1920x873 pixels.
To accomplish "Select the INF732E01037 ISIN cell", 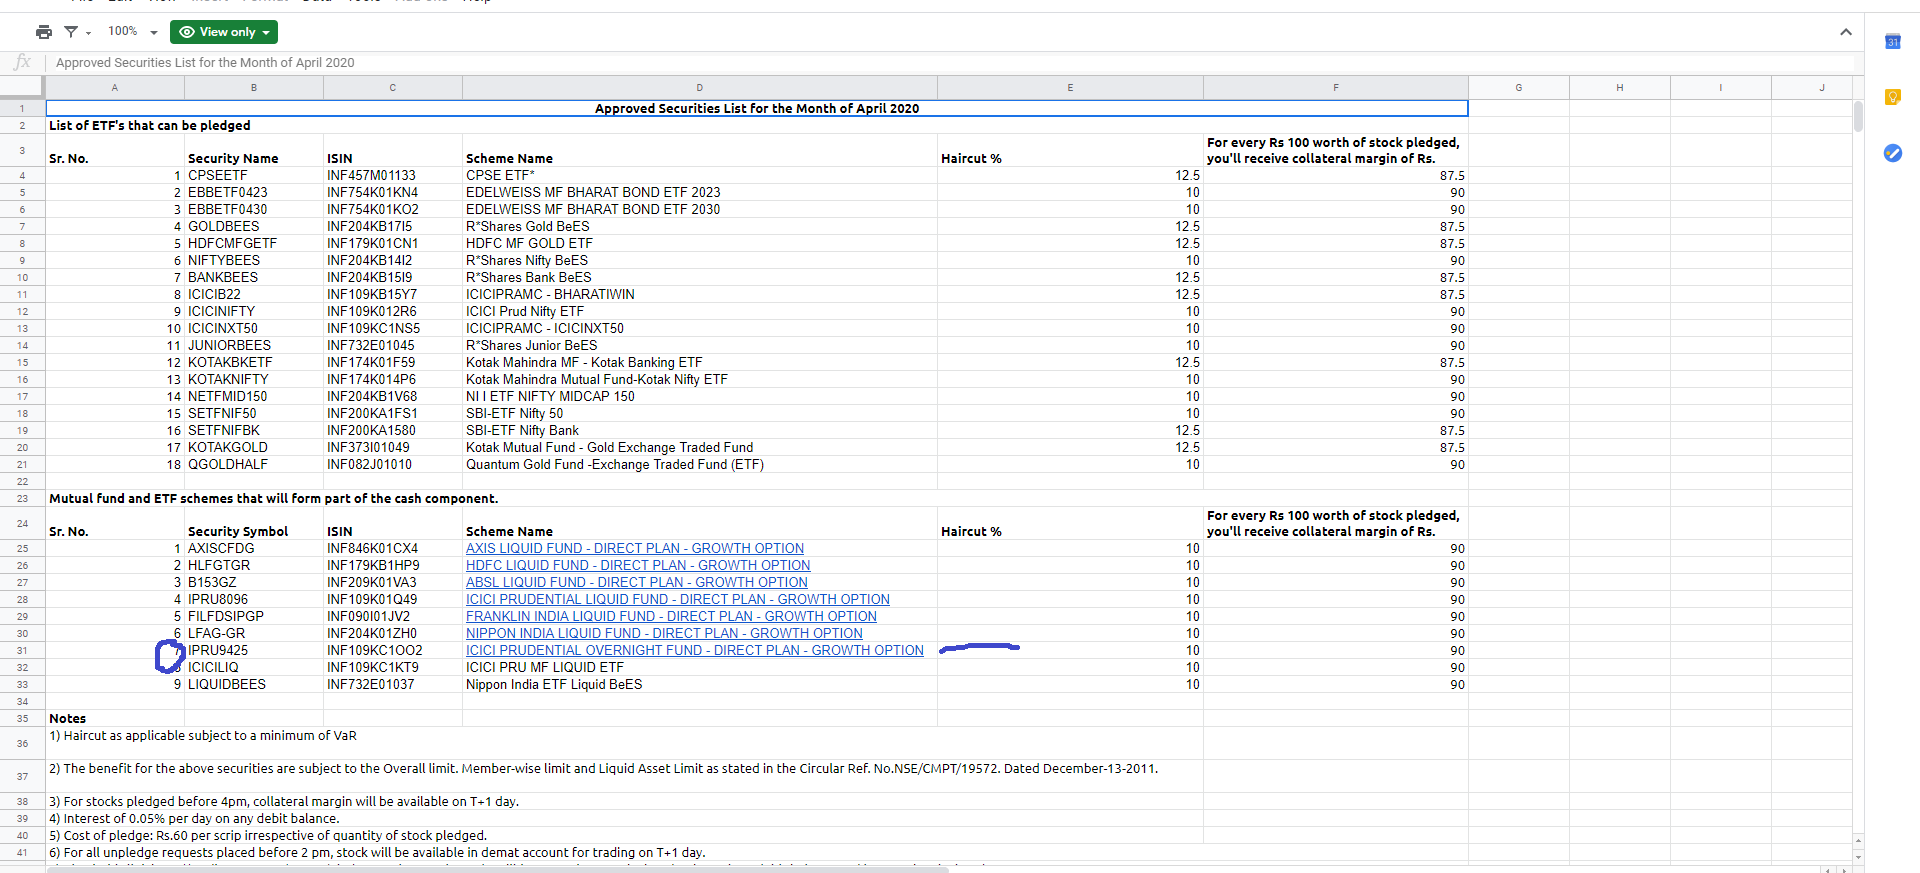I will [x=393, y=684].
